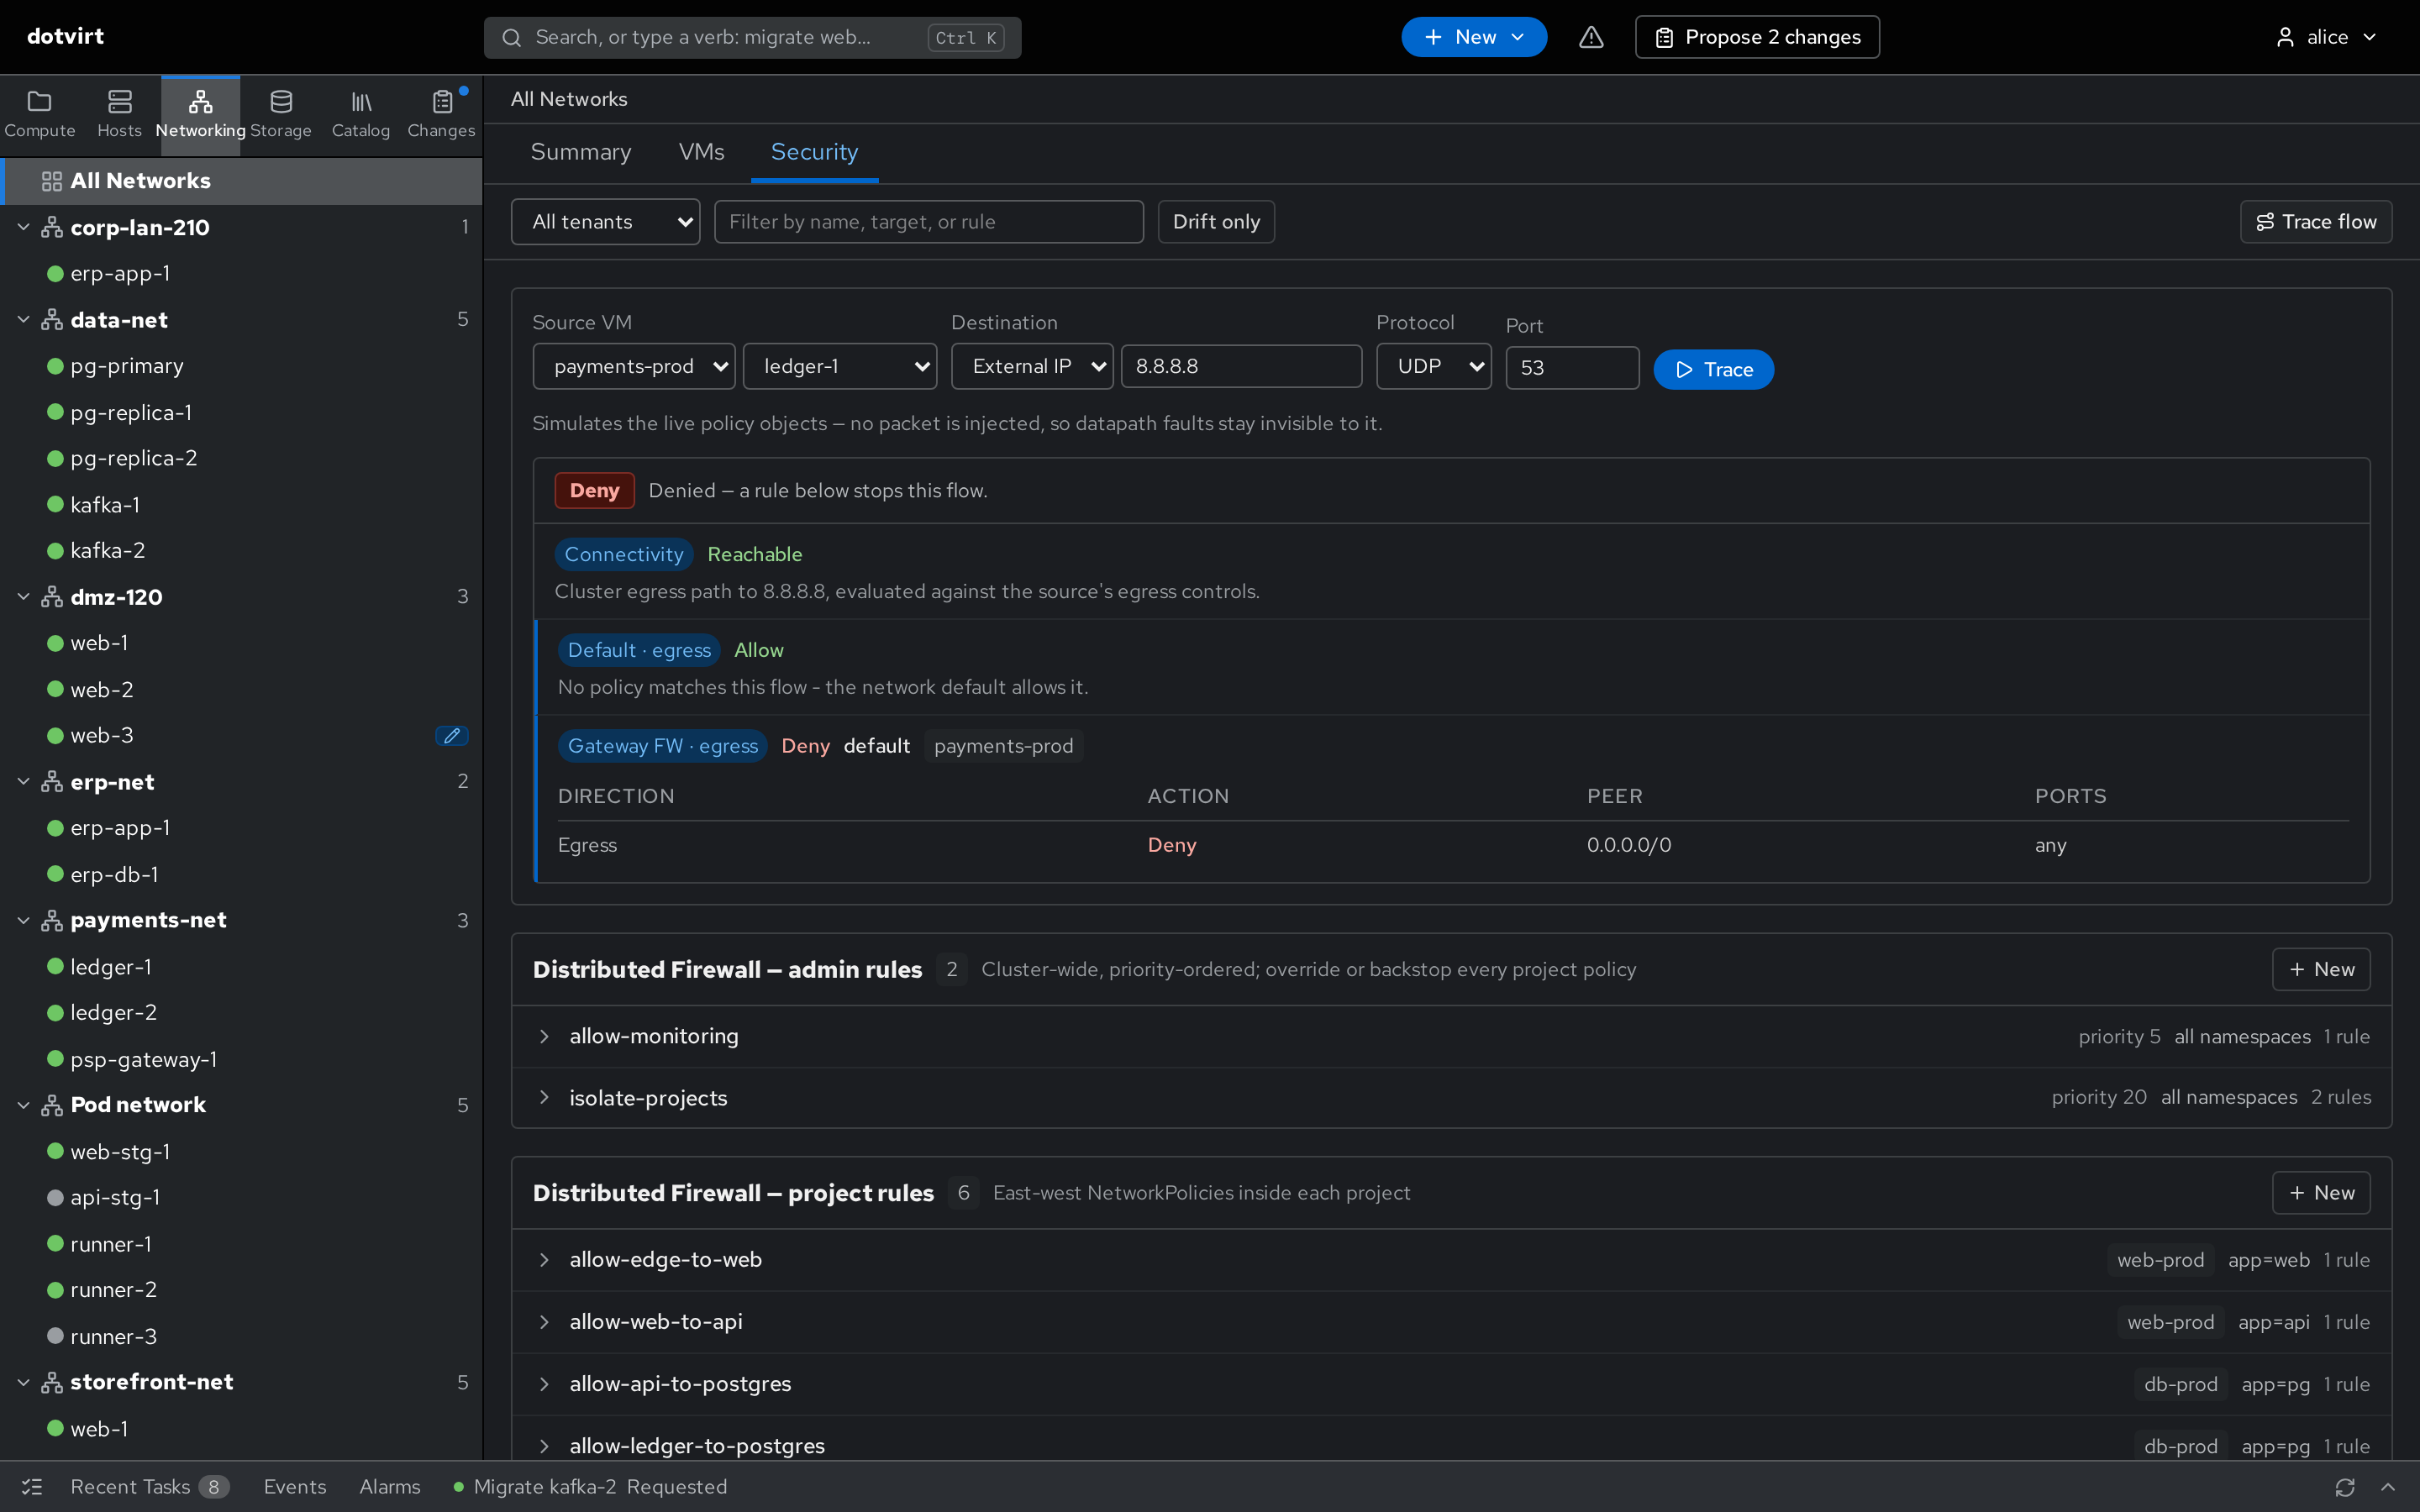Screen dimensions: 2420x1512
Task: Switch to the VMs tab
Action: [x=702, y=152]
